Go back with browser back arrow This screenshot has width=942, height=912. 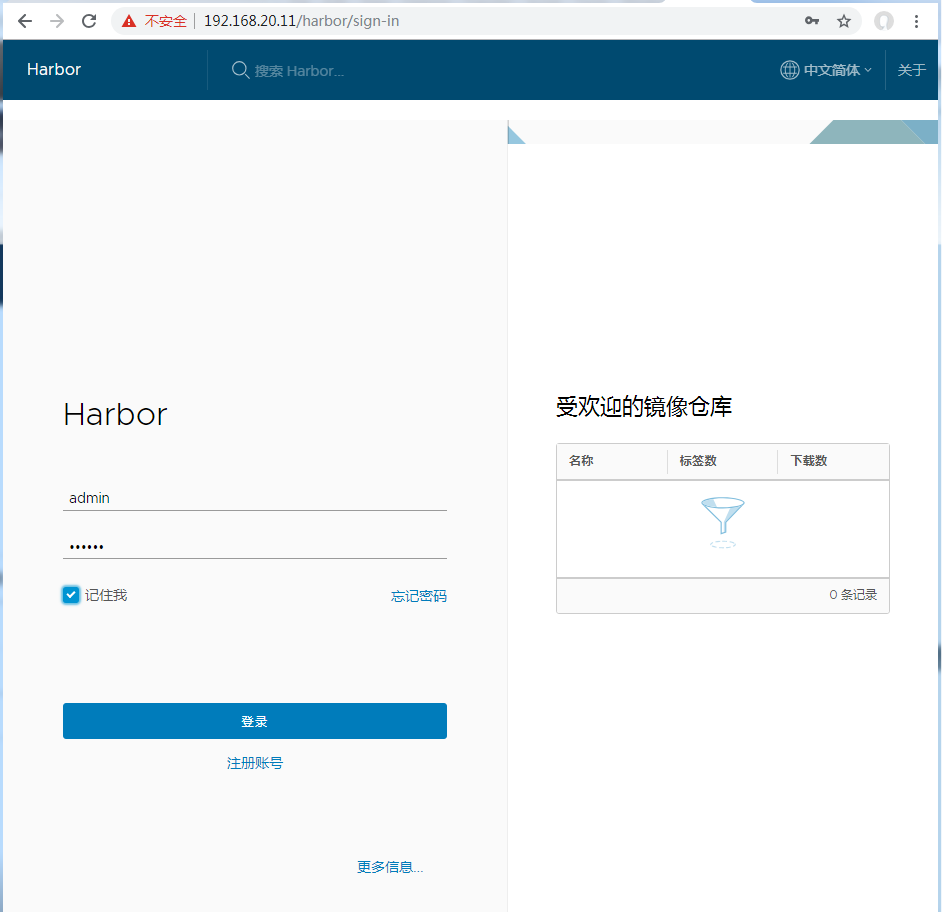[25, 22]
